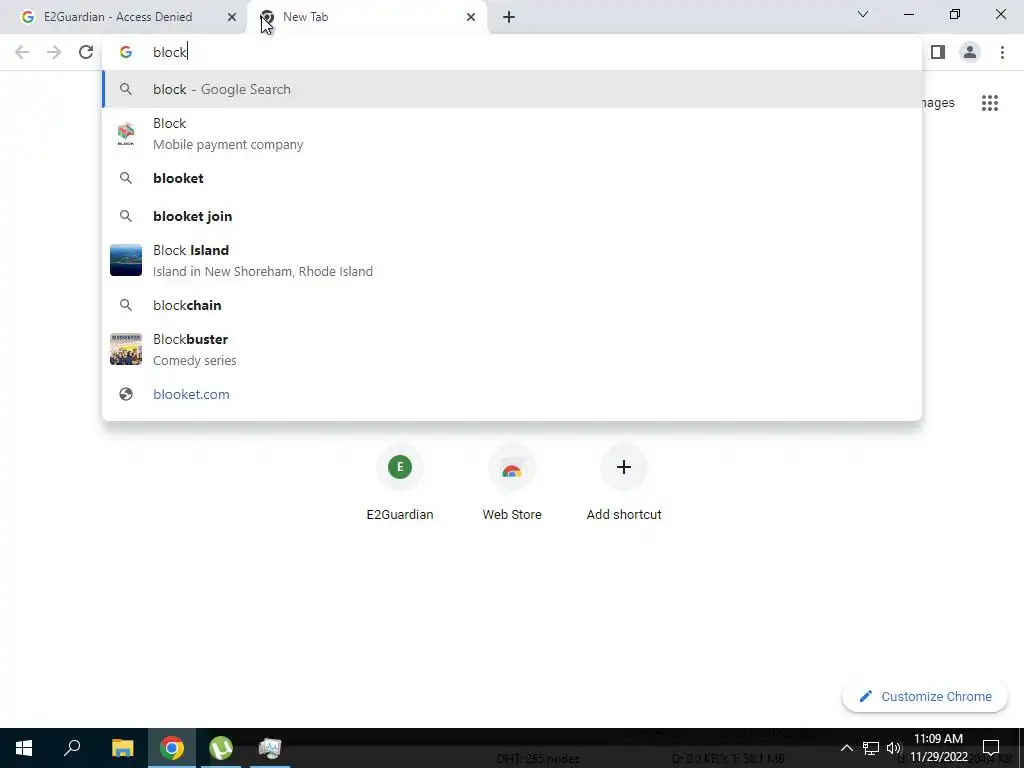Click globe icon beside blooket.com
The height and width of the screenshot is (768, 1024).
tap(126, 394)
